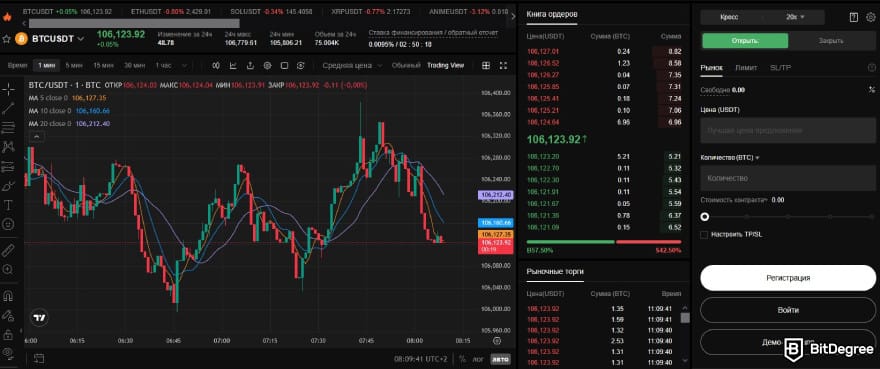Select the 1 час timeframe
880x369 pixels.
[x=163, y=66]
